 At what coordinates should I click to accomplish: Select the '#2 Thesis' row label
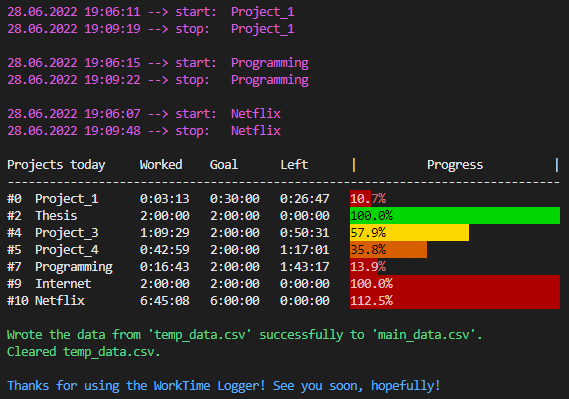click(42, 216)
